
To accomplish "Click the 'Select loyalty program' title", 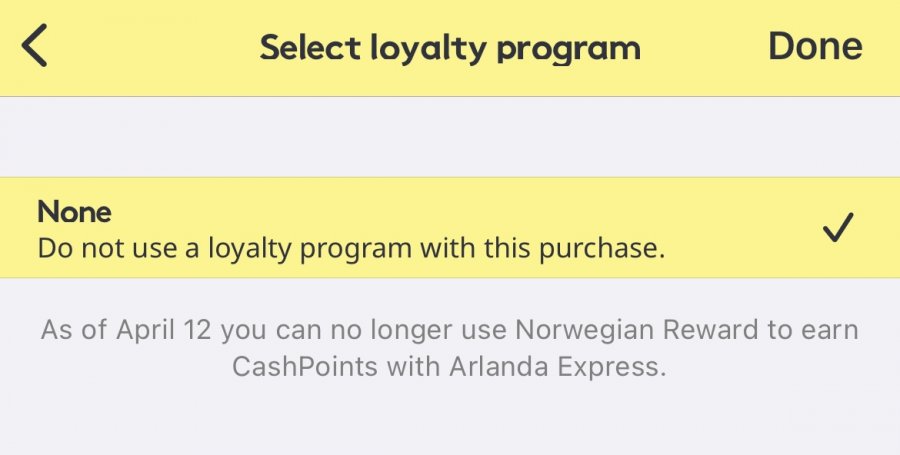I will click(449, 48).
